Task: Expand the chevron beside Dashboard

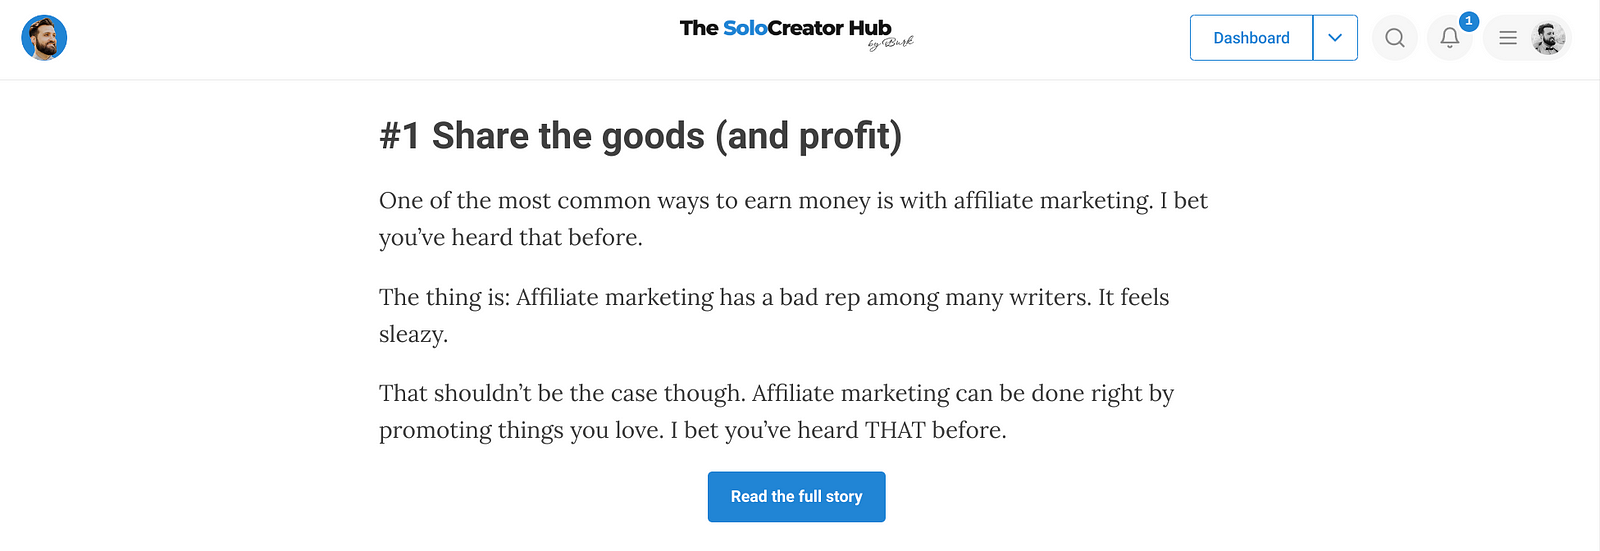Action: [1335, 38]
